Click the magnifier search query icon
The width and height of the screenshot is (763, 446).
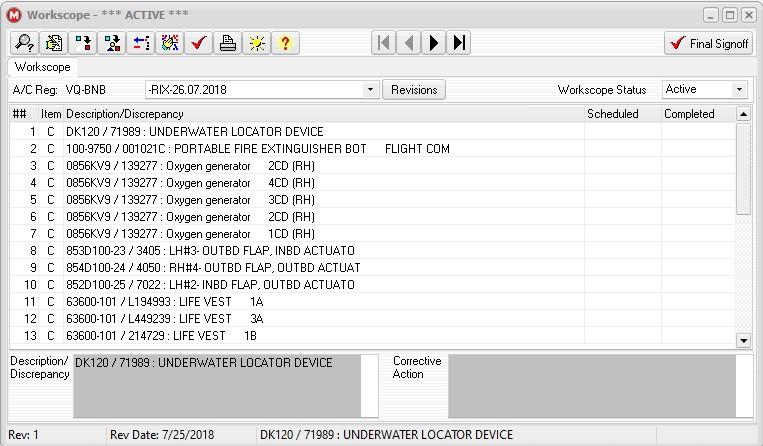24,43
